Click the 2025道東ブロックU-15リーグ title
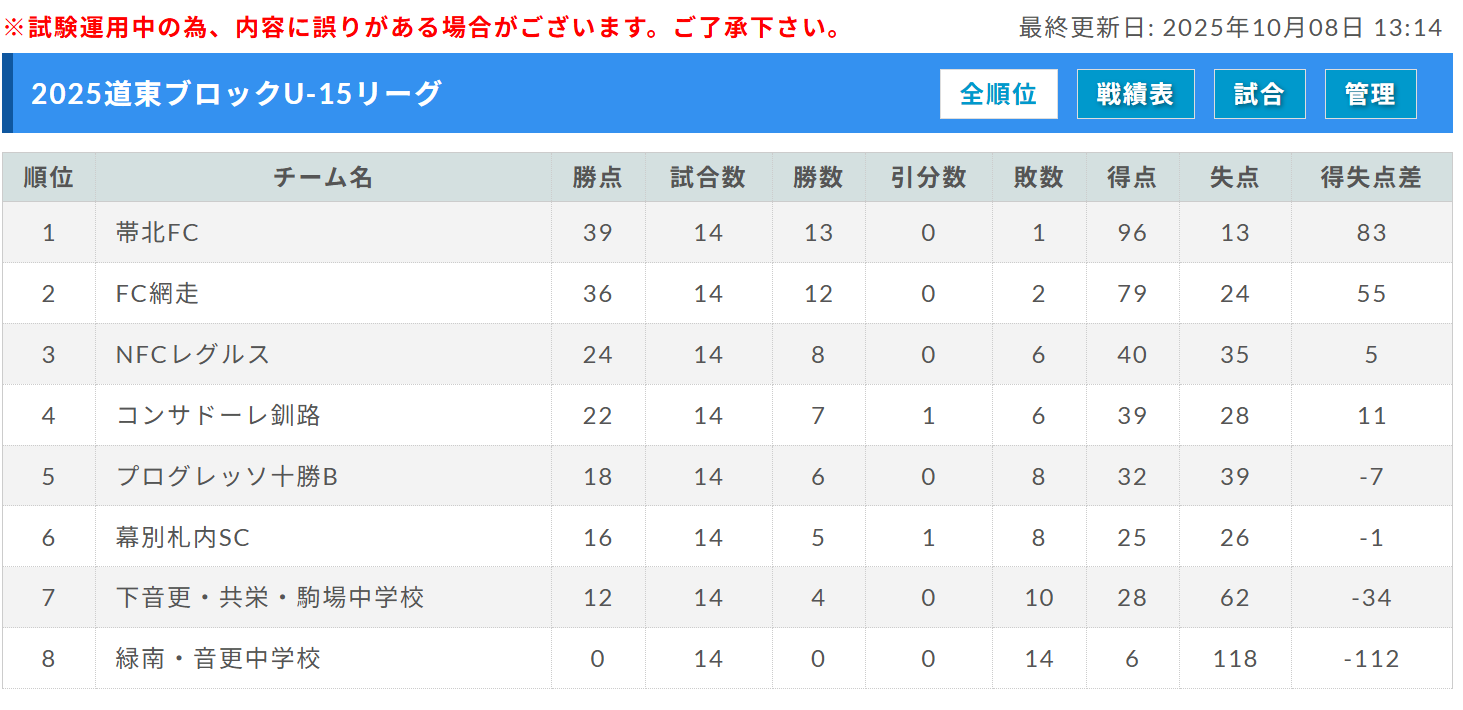This screenshot has height=710, width=1463. tap(236, 93)
